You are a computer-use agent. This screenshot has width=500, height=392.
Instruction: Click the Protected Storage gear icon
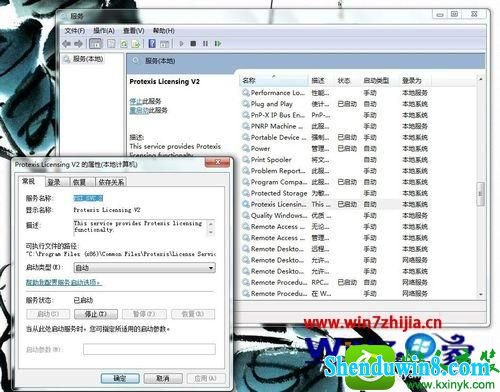click(x=246, y=193)
